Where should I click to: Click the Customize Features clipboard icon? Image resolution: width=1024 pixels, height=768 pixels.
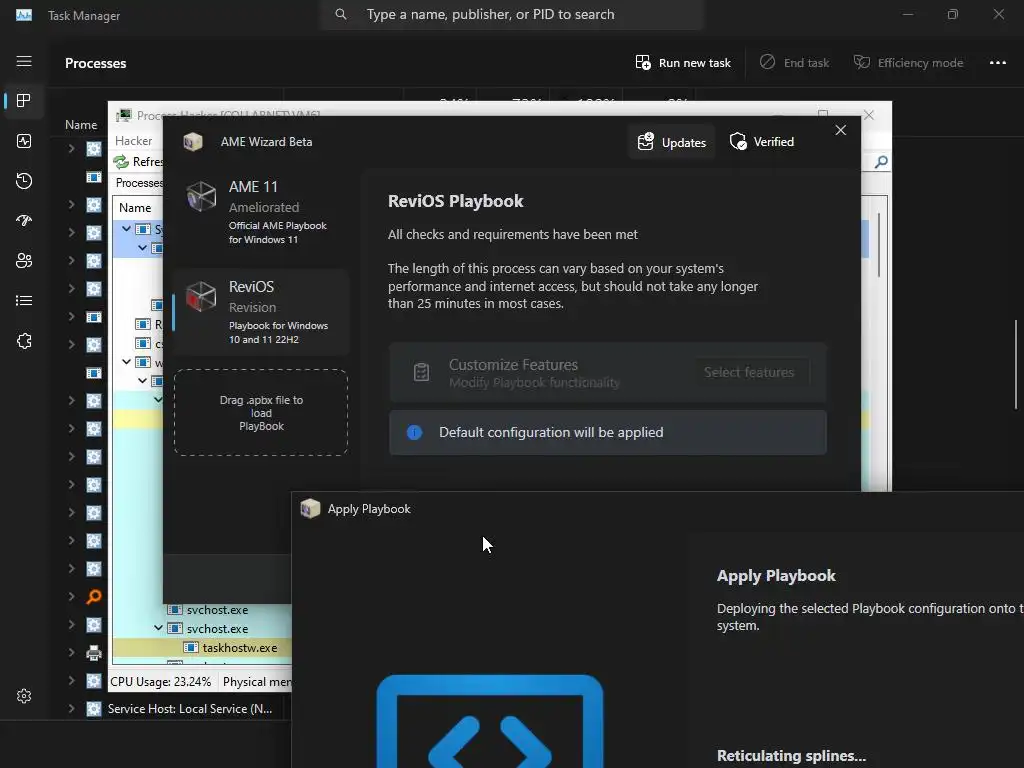click(x=421, y=372)
